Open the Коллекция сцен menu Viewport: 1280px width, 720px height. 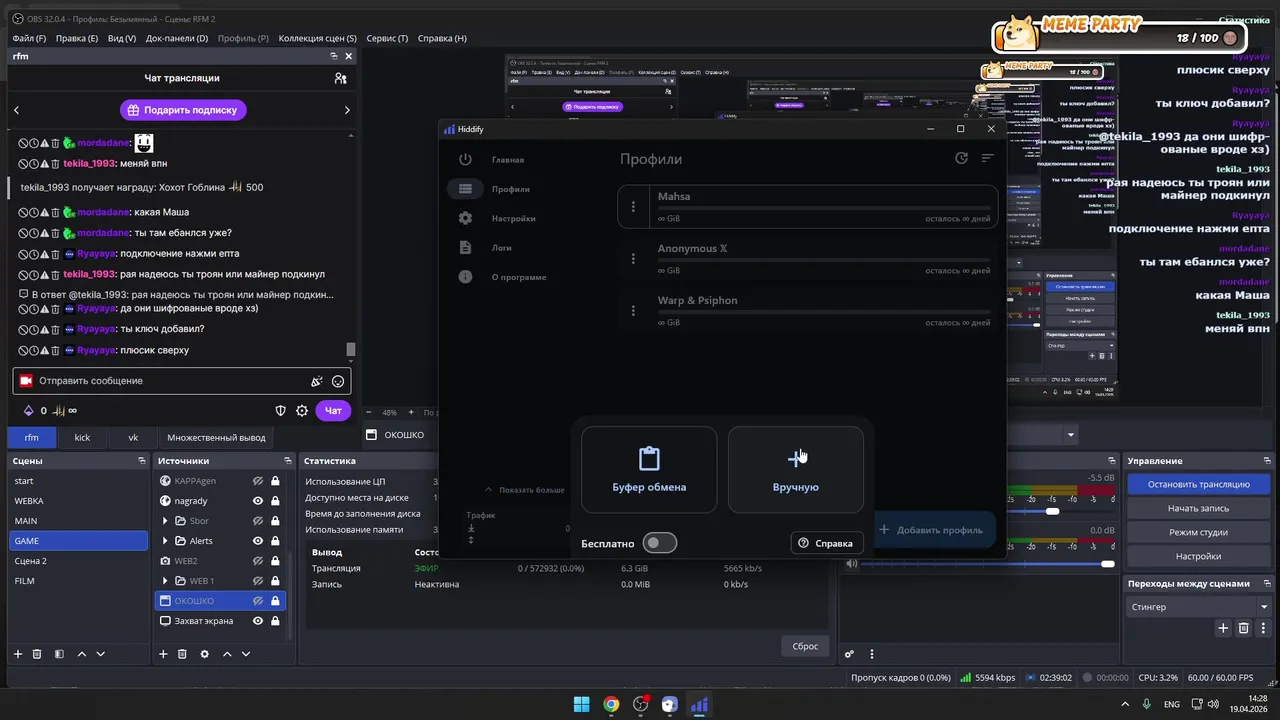[x=317, y=38]
